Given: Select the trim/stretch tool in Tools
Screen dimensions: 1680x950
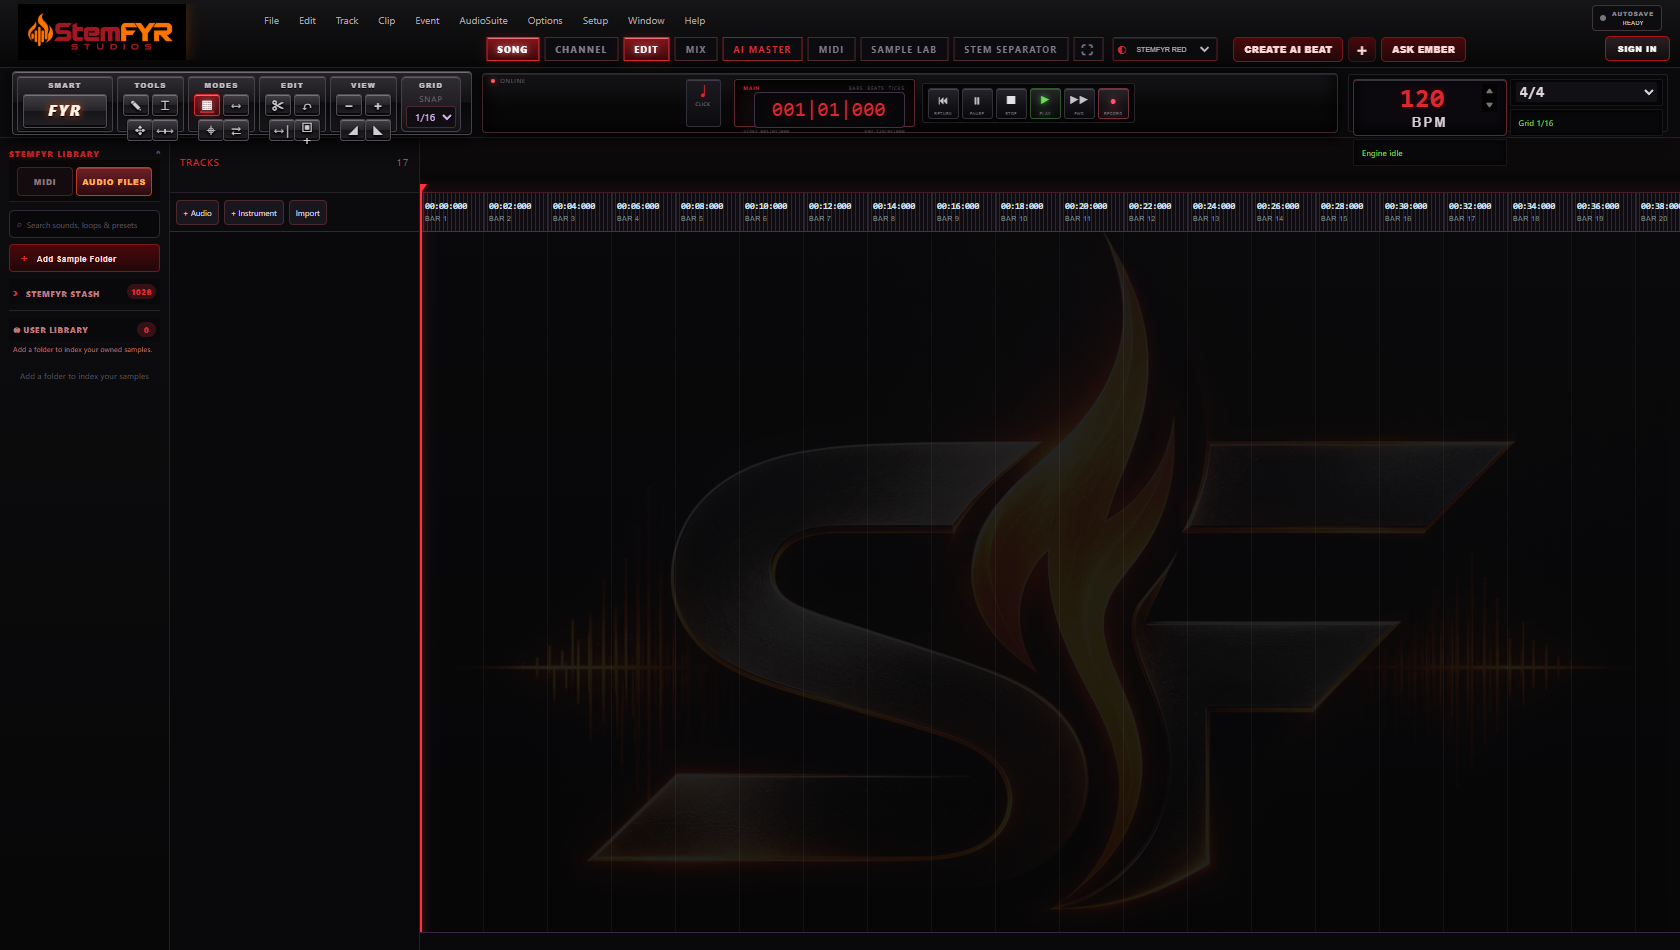Looking at the screenshot, I should [165, 130].
